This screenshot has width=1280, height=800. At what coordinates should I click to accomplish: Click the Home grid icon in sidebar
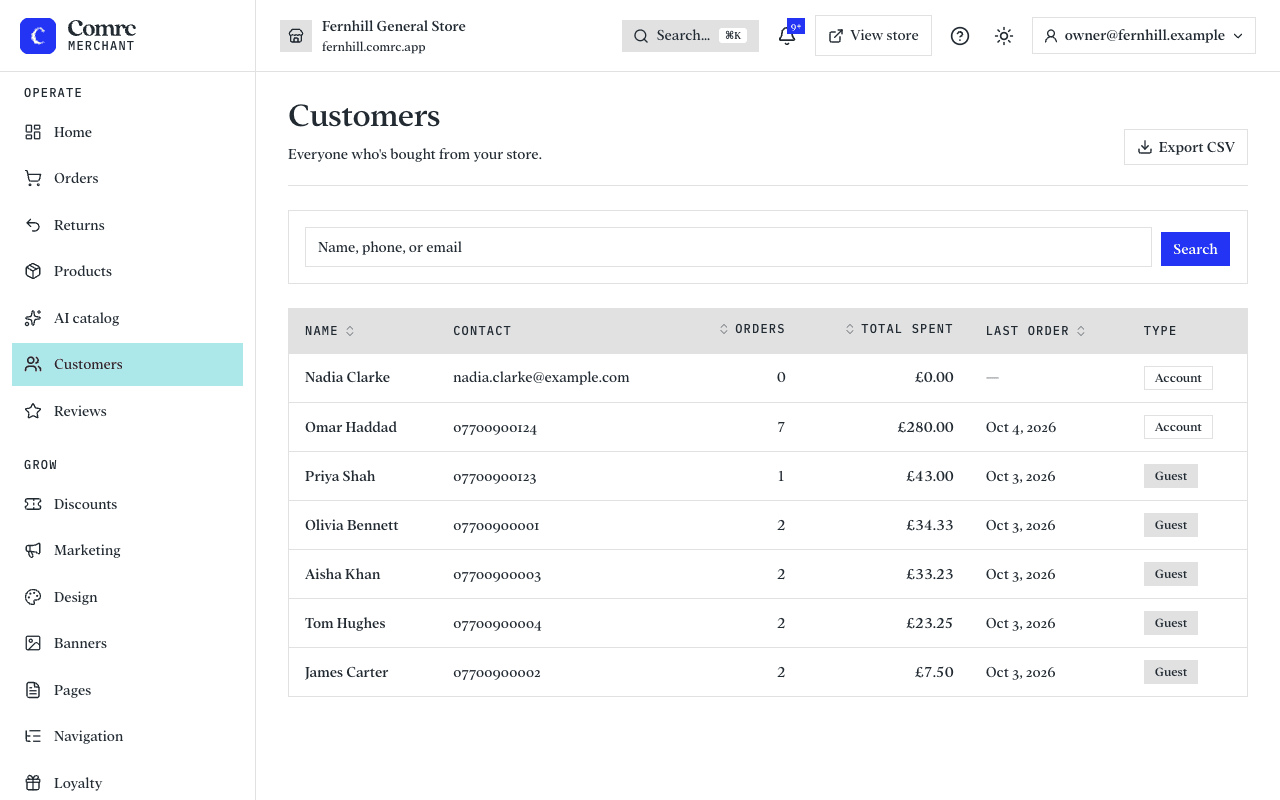click(x=33, y=132)
